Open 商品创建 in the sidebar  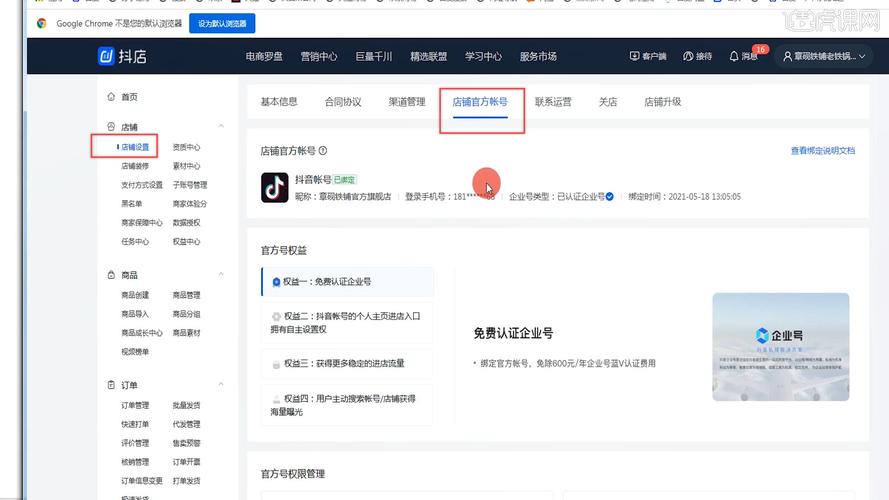click(135, 295)
